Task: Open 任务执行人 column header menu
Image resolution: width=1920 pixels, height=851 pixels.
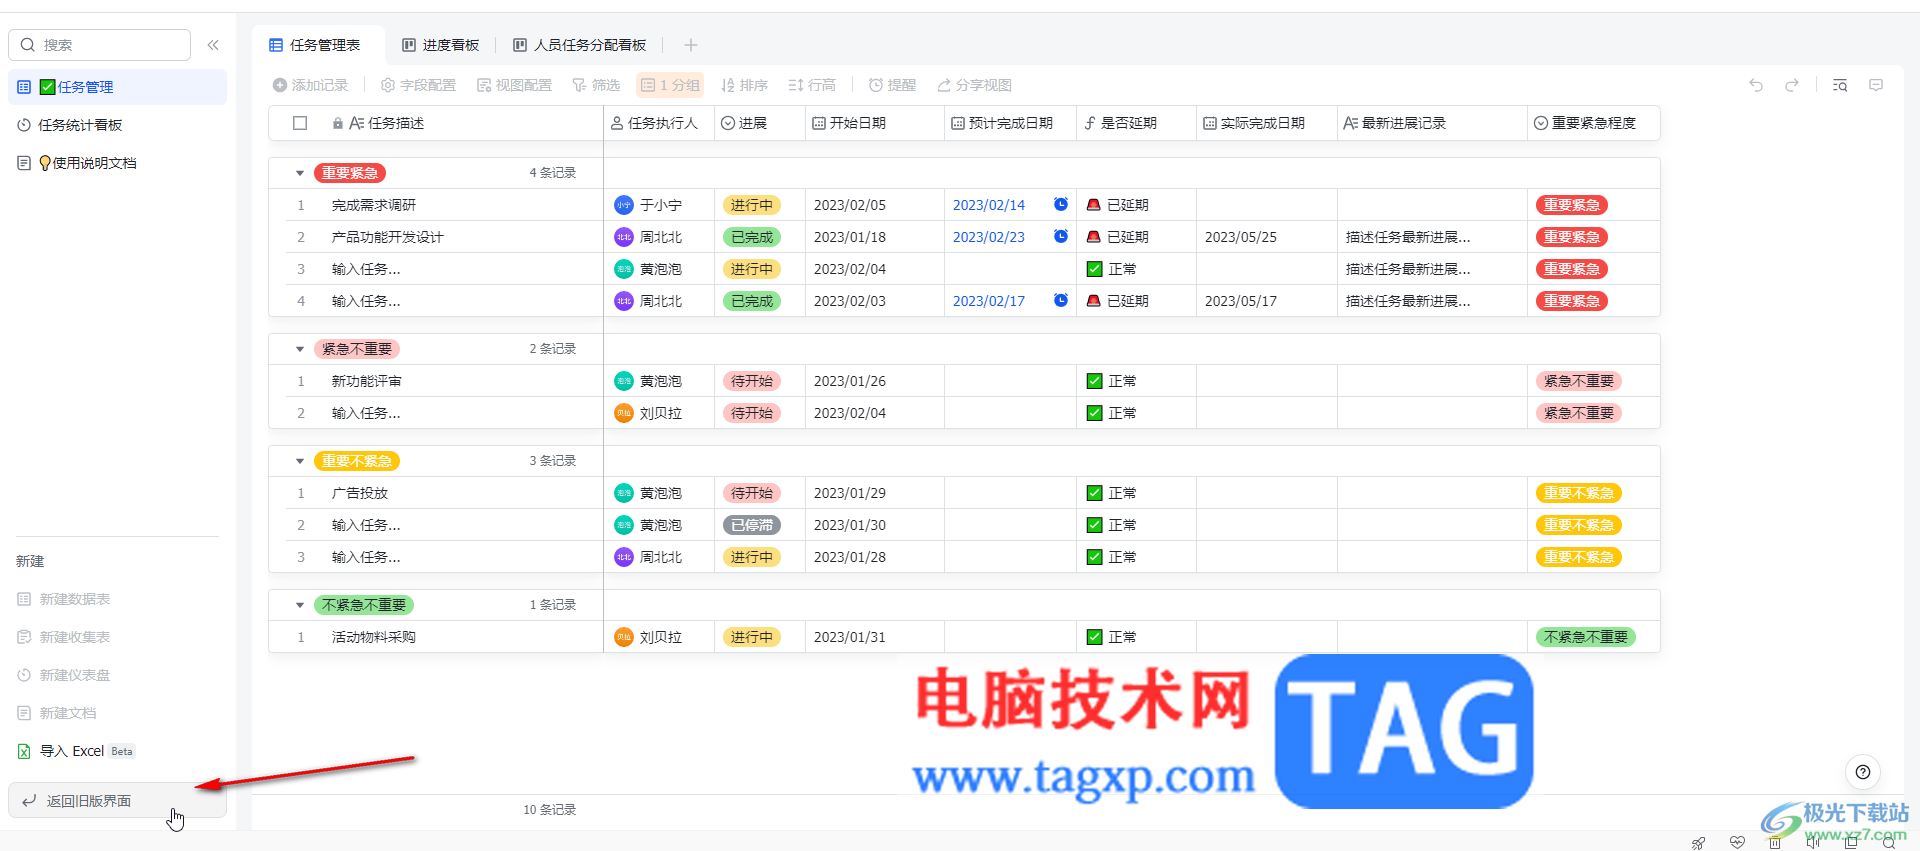Action: 659,123
